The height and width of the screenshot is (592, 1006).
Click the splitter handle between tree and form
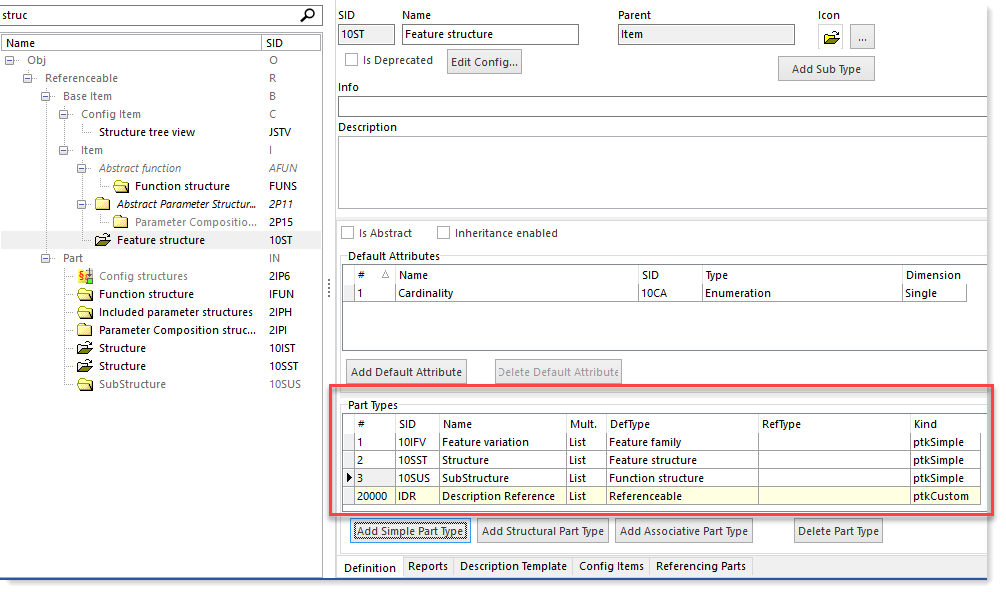(329, 289)
